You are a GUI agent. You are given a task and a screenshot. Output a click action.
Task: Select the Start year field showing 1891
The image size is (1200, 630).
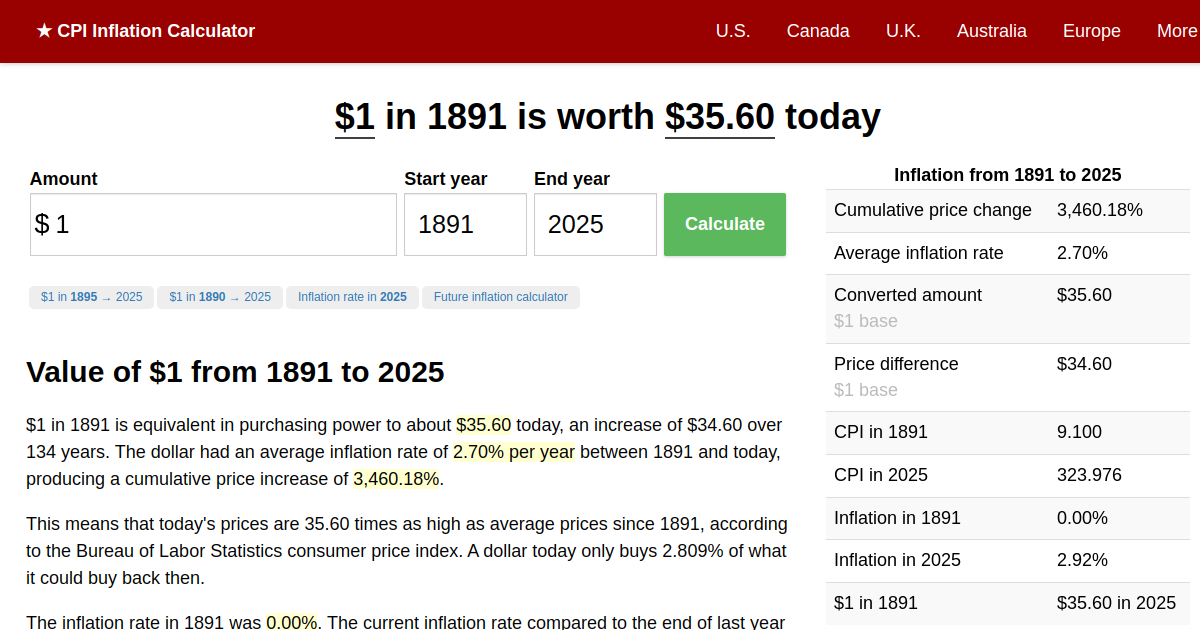465,224
